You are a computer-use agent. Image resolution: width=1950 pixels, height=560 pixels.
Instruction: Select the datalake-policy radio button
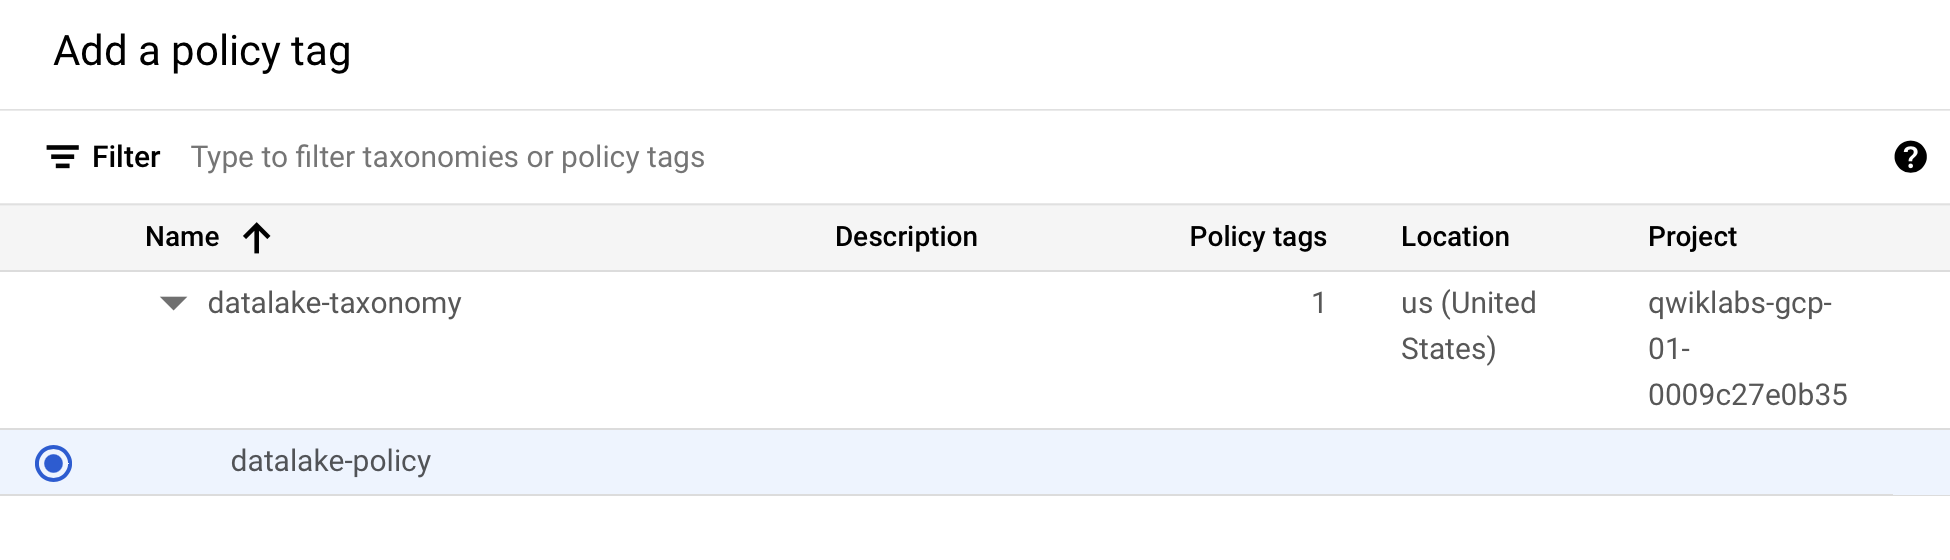coord(54,463)
